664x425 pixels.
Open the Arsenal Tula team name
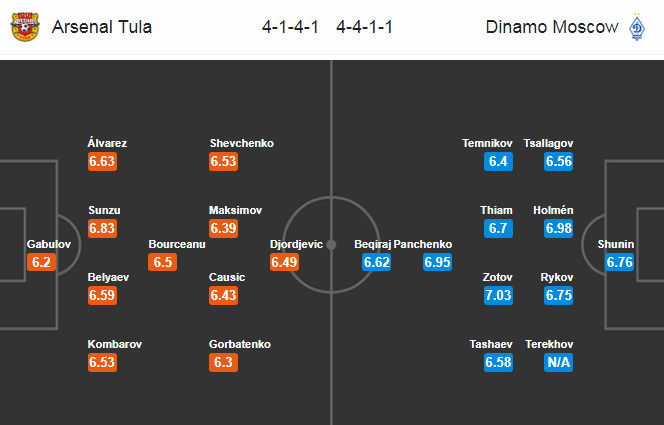[102, 27]
